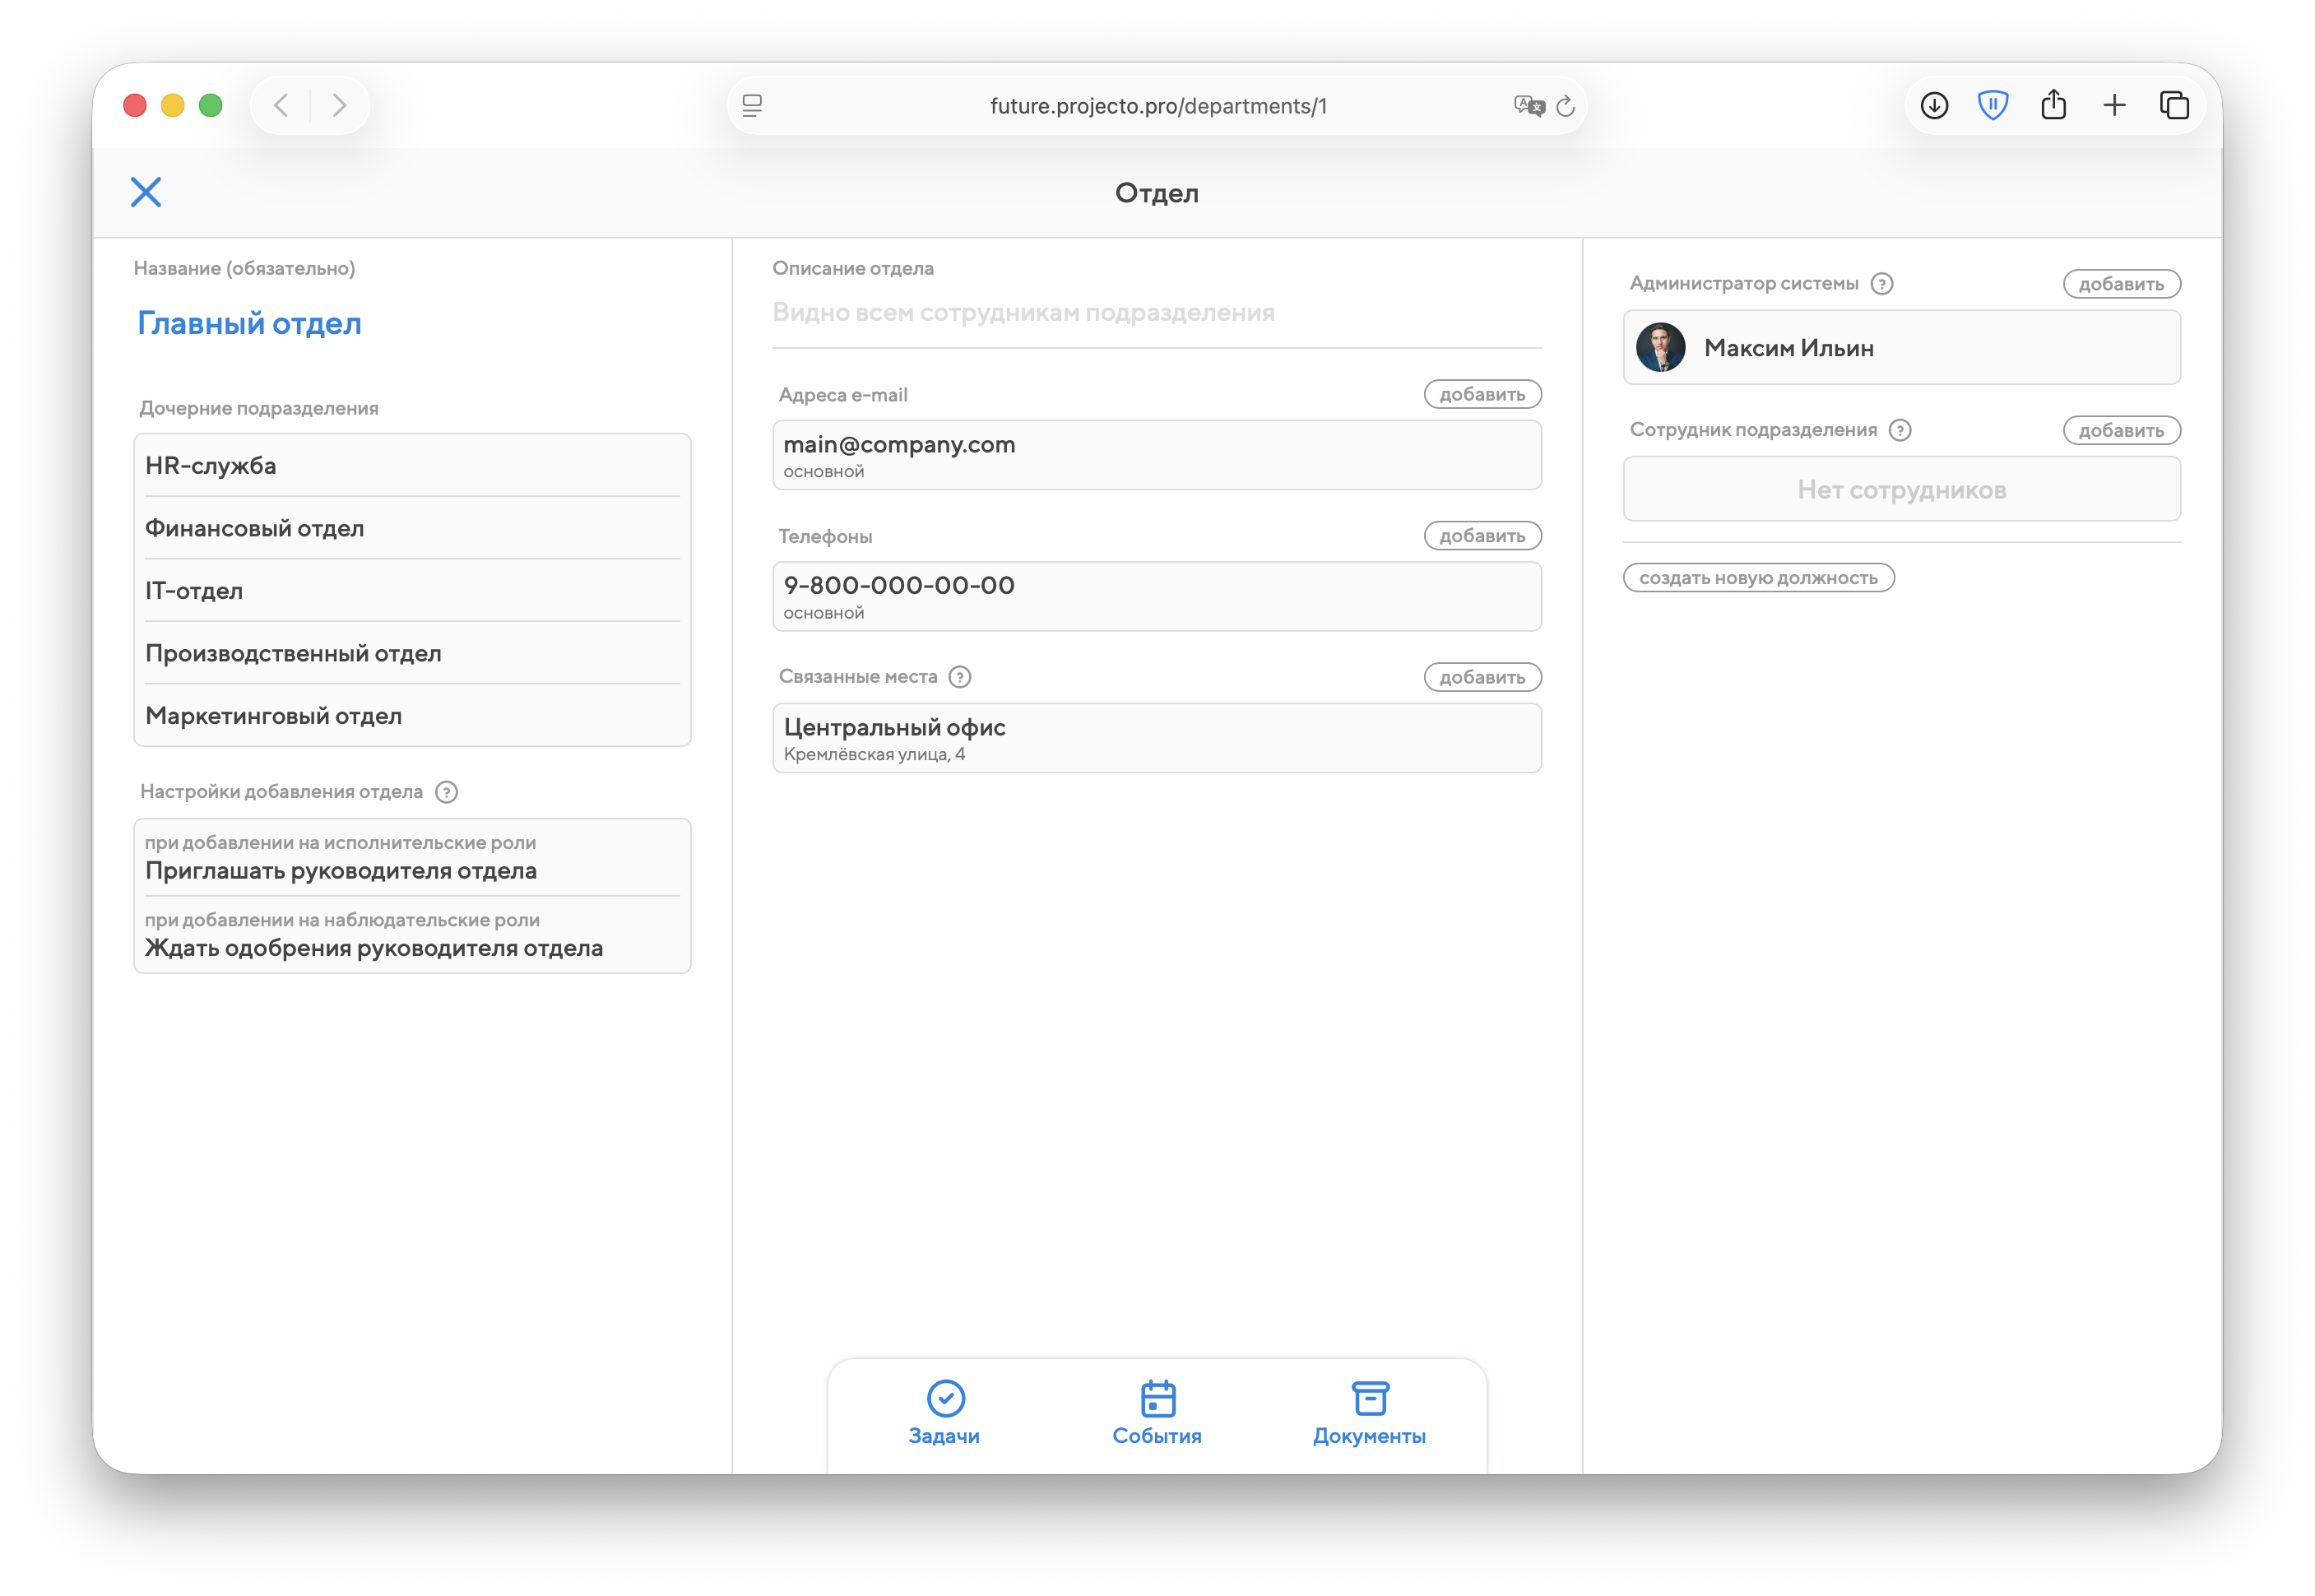Add a new e-mail address
Viewport: 2315px width, 1596px height.
point(1481,395)
